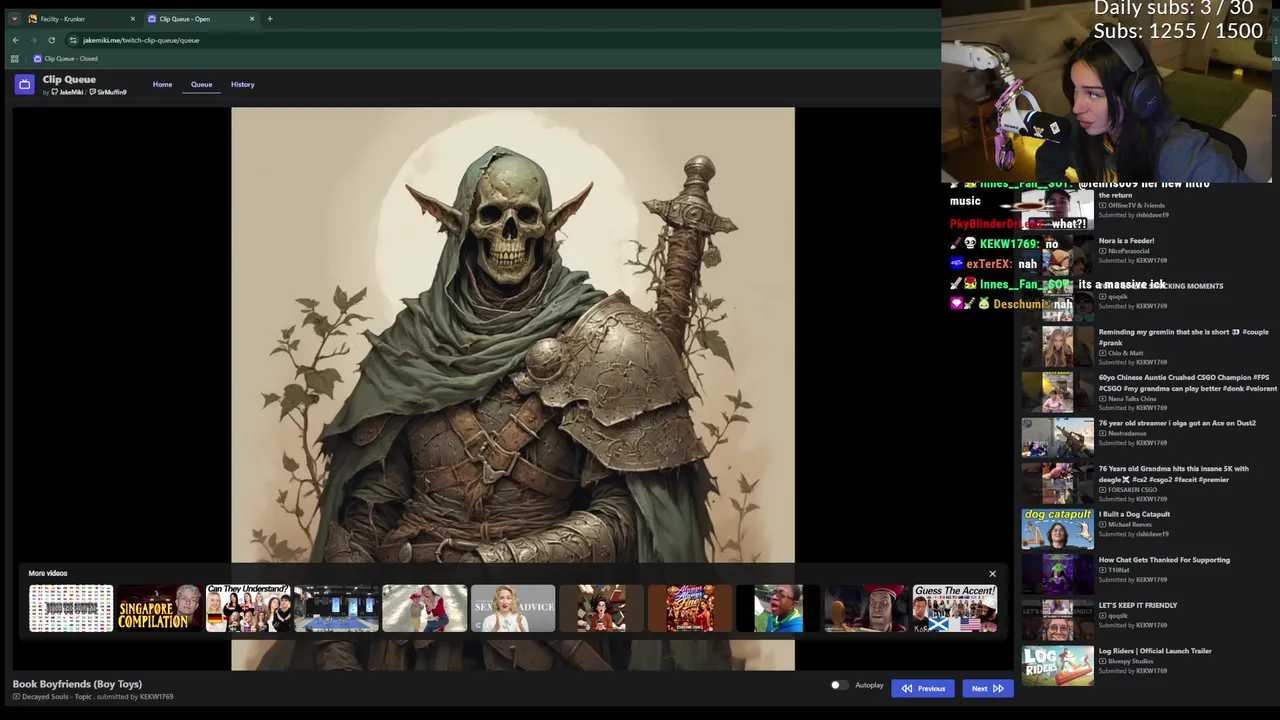
Task: Click the Nana Talks China channel name
Action: [1132, 398]
